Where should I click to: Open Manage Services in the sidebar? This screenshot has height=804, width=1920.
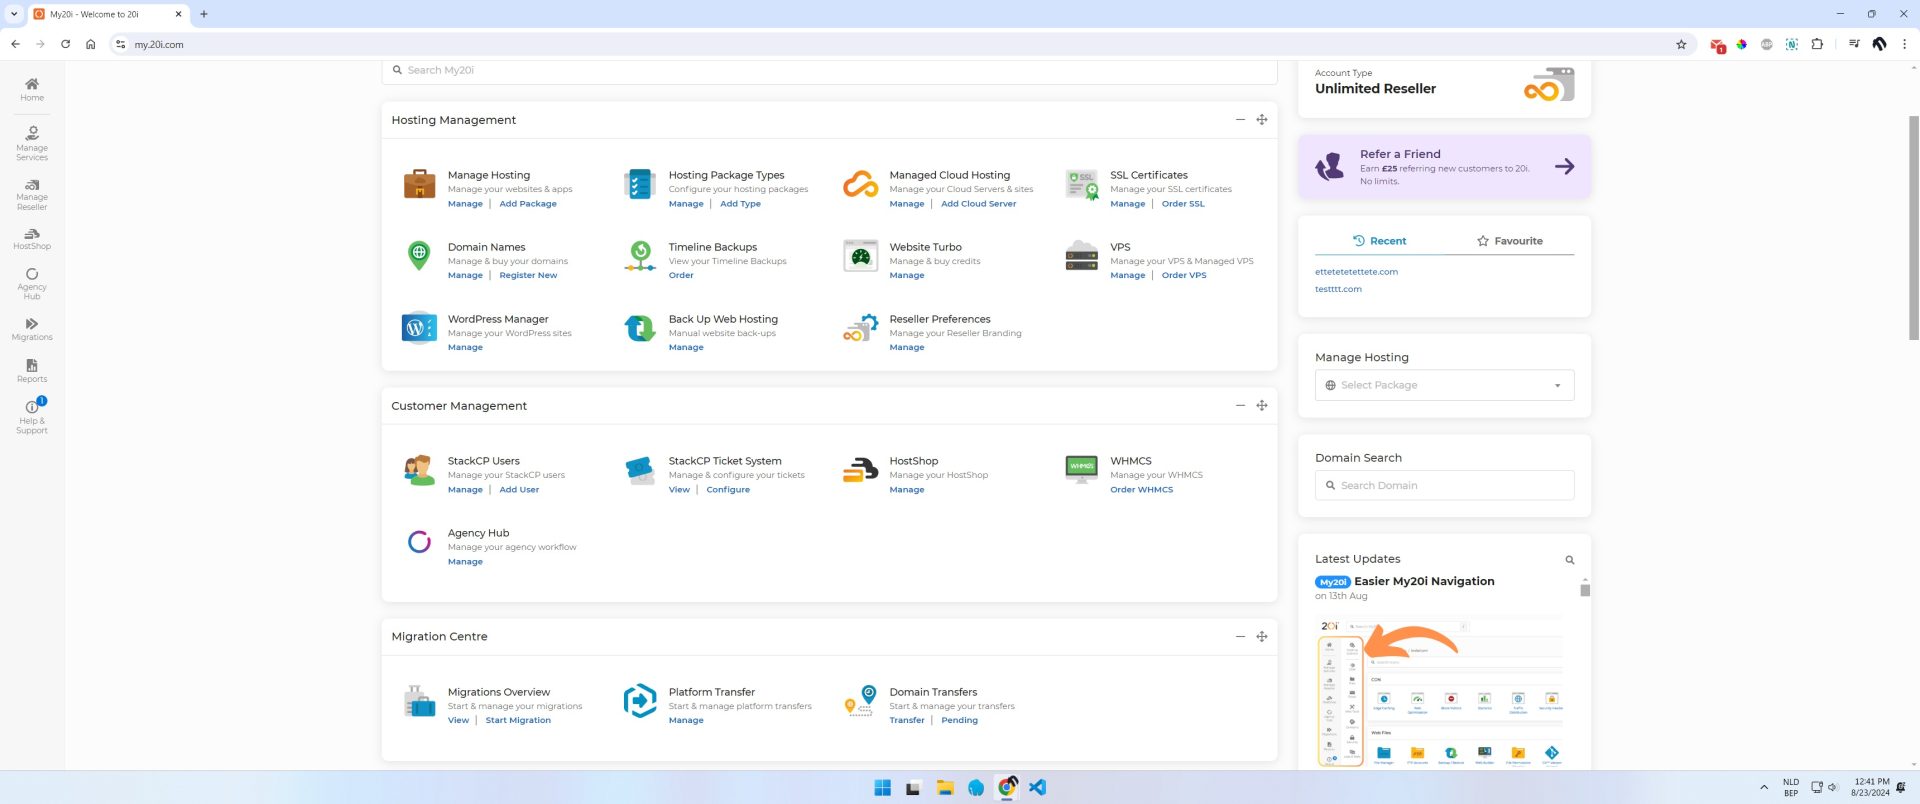click(32, 142)
